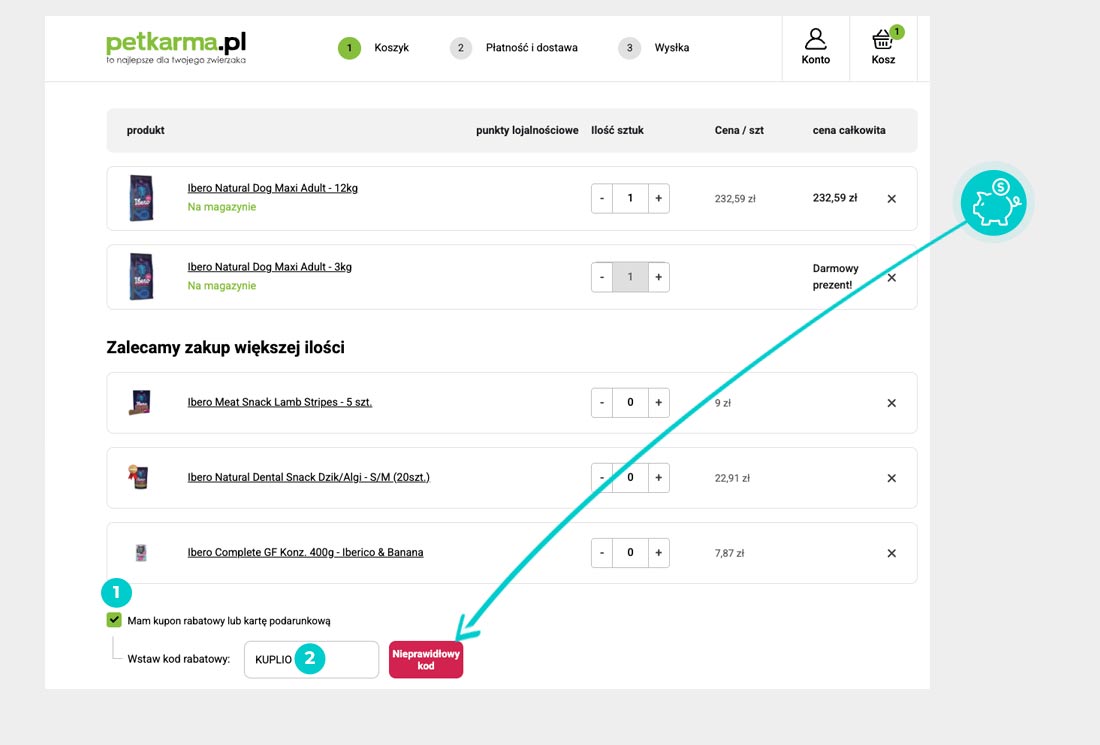Remove Ibero Natural Dog Maxi Adult 12kg
Viewport: 1100px width, 745px height.
click(x=891, y=199)
